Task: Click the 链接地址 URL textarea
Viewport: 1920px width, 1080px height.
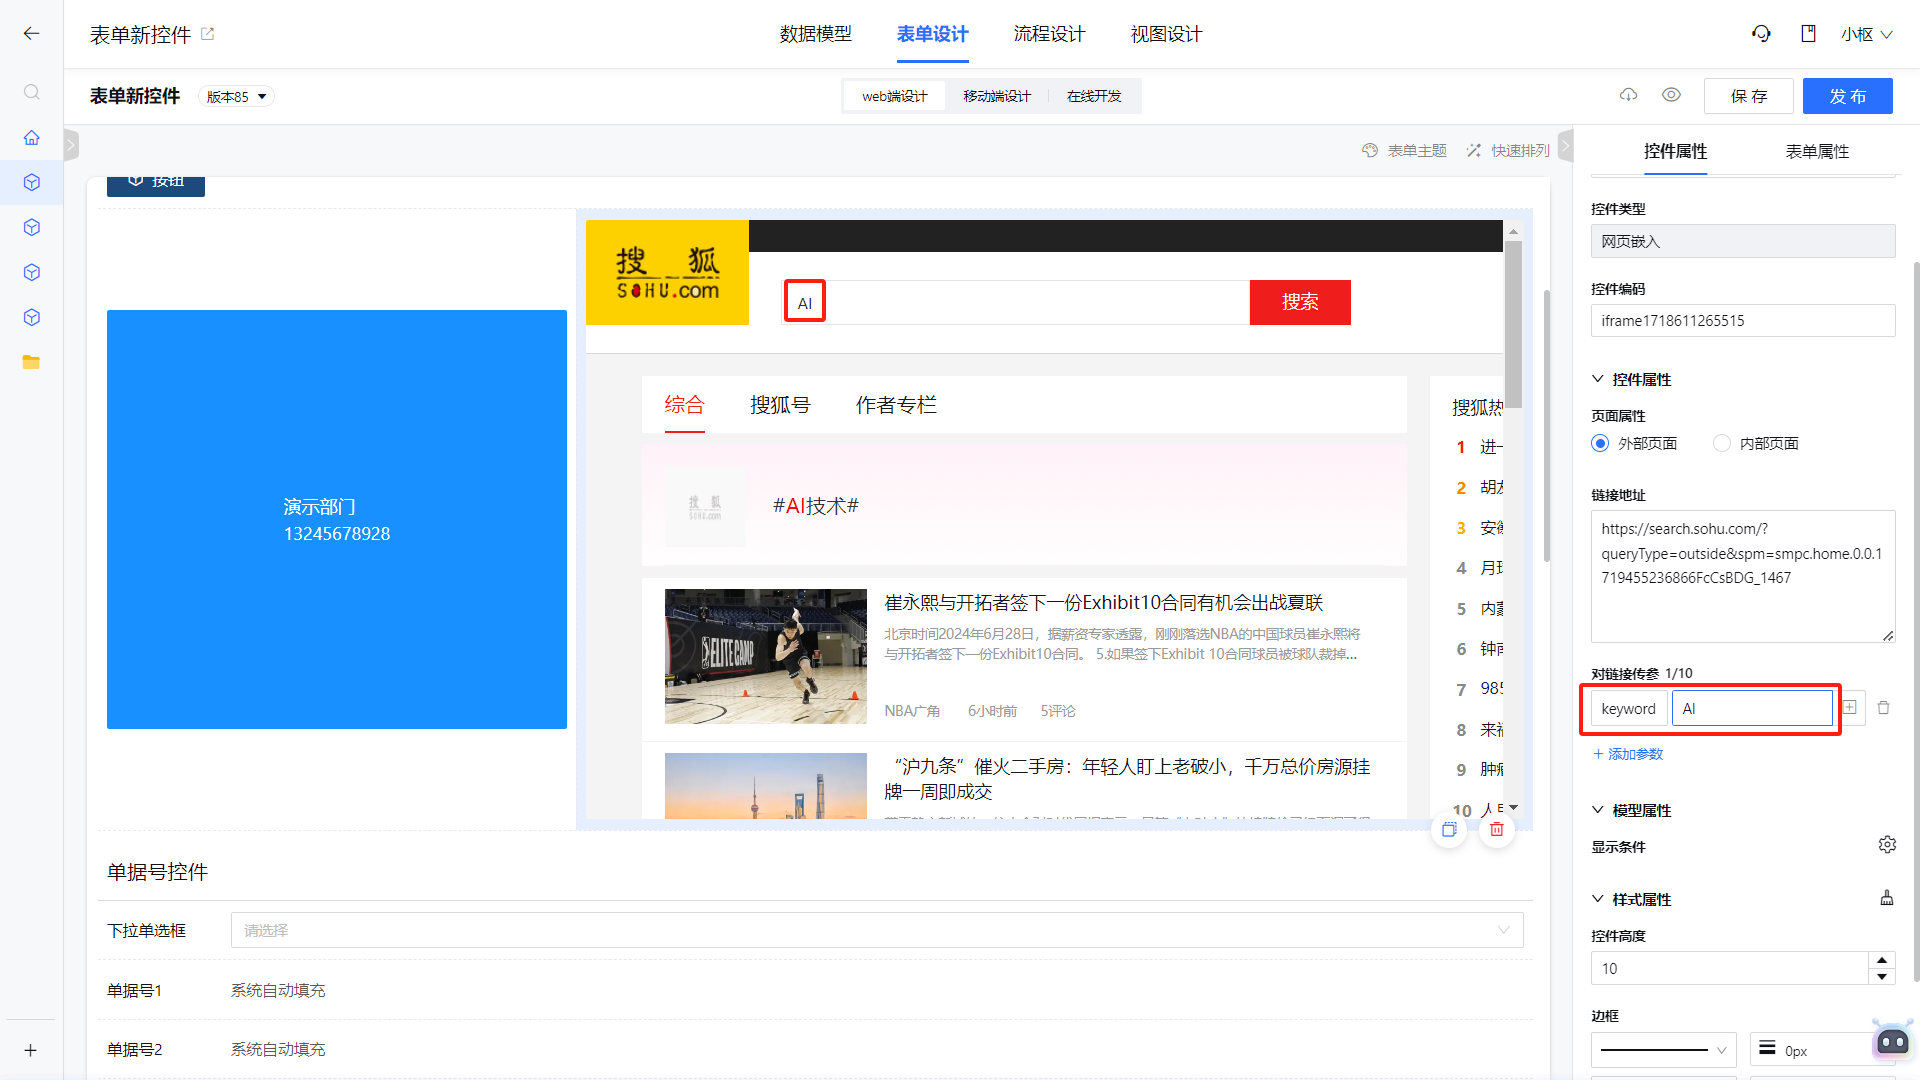Action: tap(1743, 576)
